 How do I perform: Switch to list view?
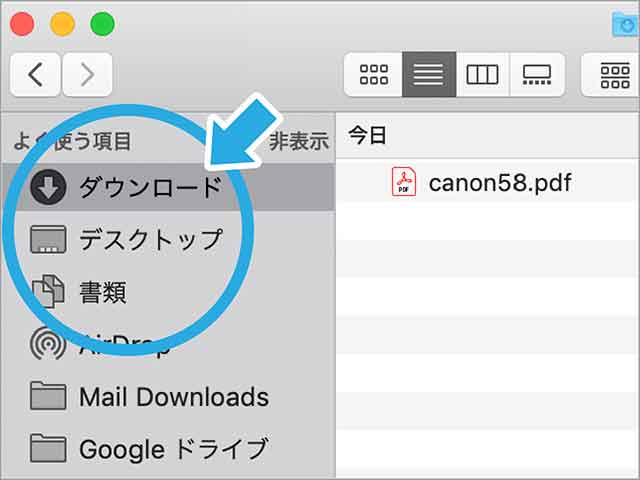[429, 75]
